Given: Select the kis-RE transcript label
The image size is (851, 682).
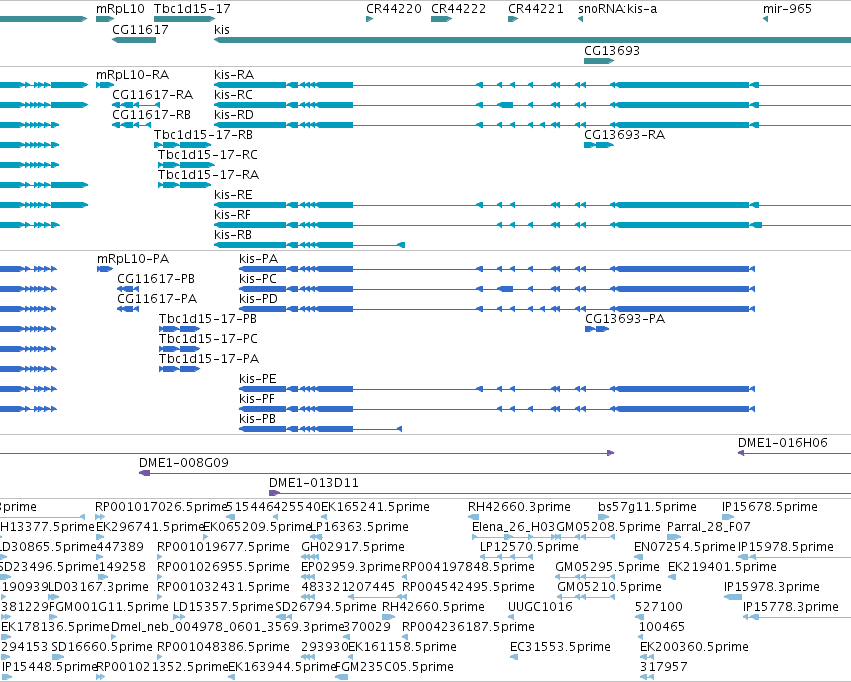Looking at the screenshot, I should [x=233, y=194].
